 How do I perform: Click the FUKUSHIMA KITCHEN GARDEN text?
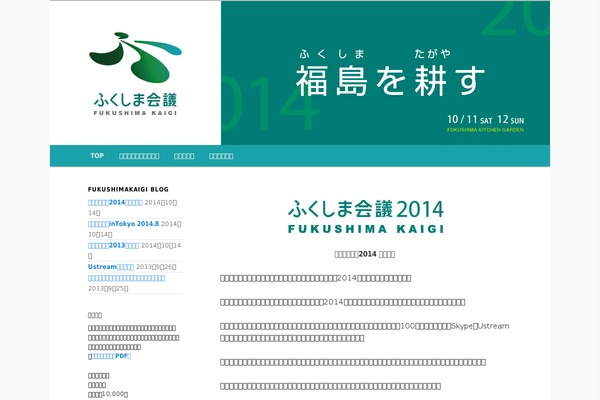tap(485, 130)
